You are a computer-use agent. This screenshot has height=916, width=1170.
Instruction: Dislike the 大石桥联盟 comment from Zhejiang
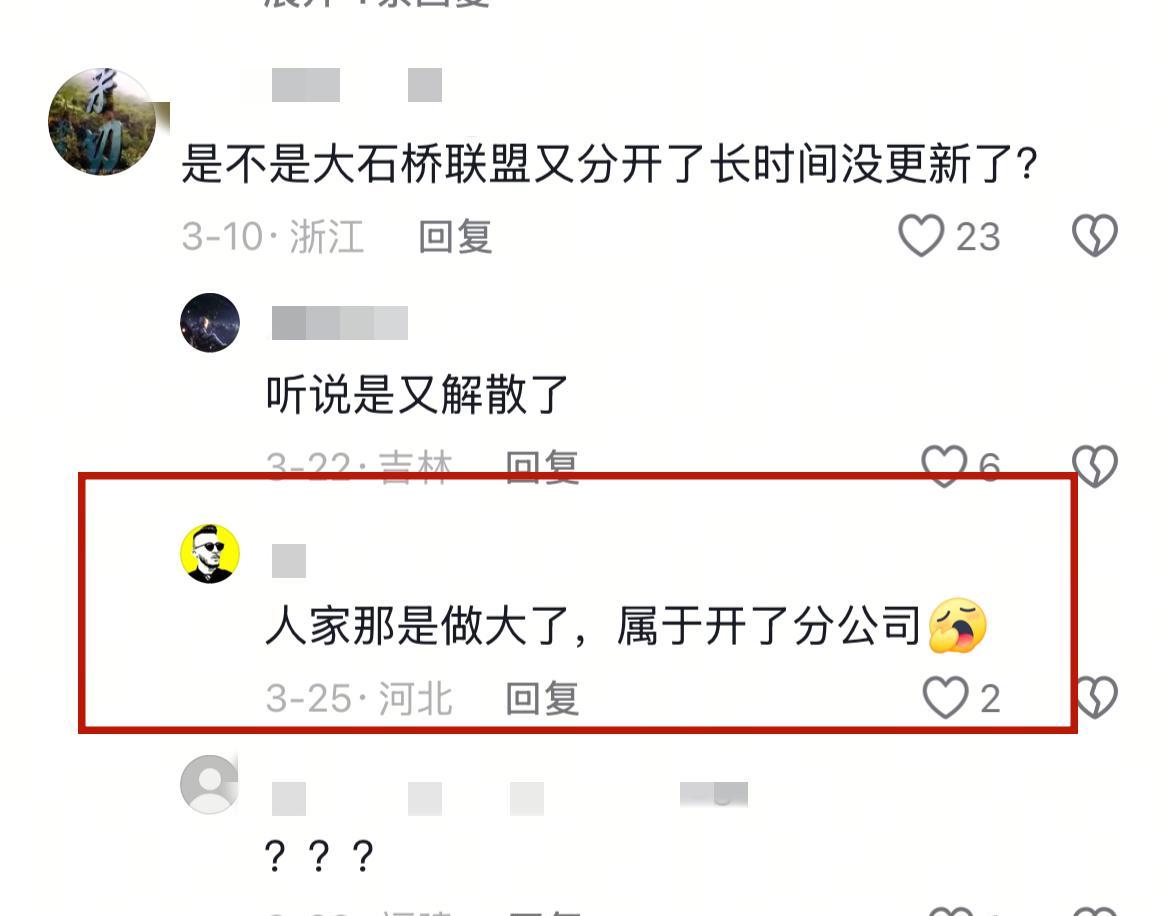coord(1095,236)
